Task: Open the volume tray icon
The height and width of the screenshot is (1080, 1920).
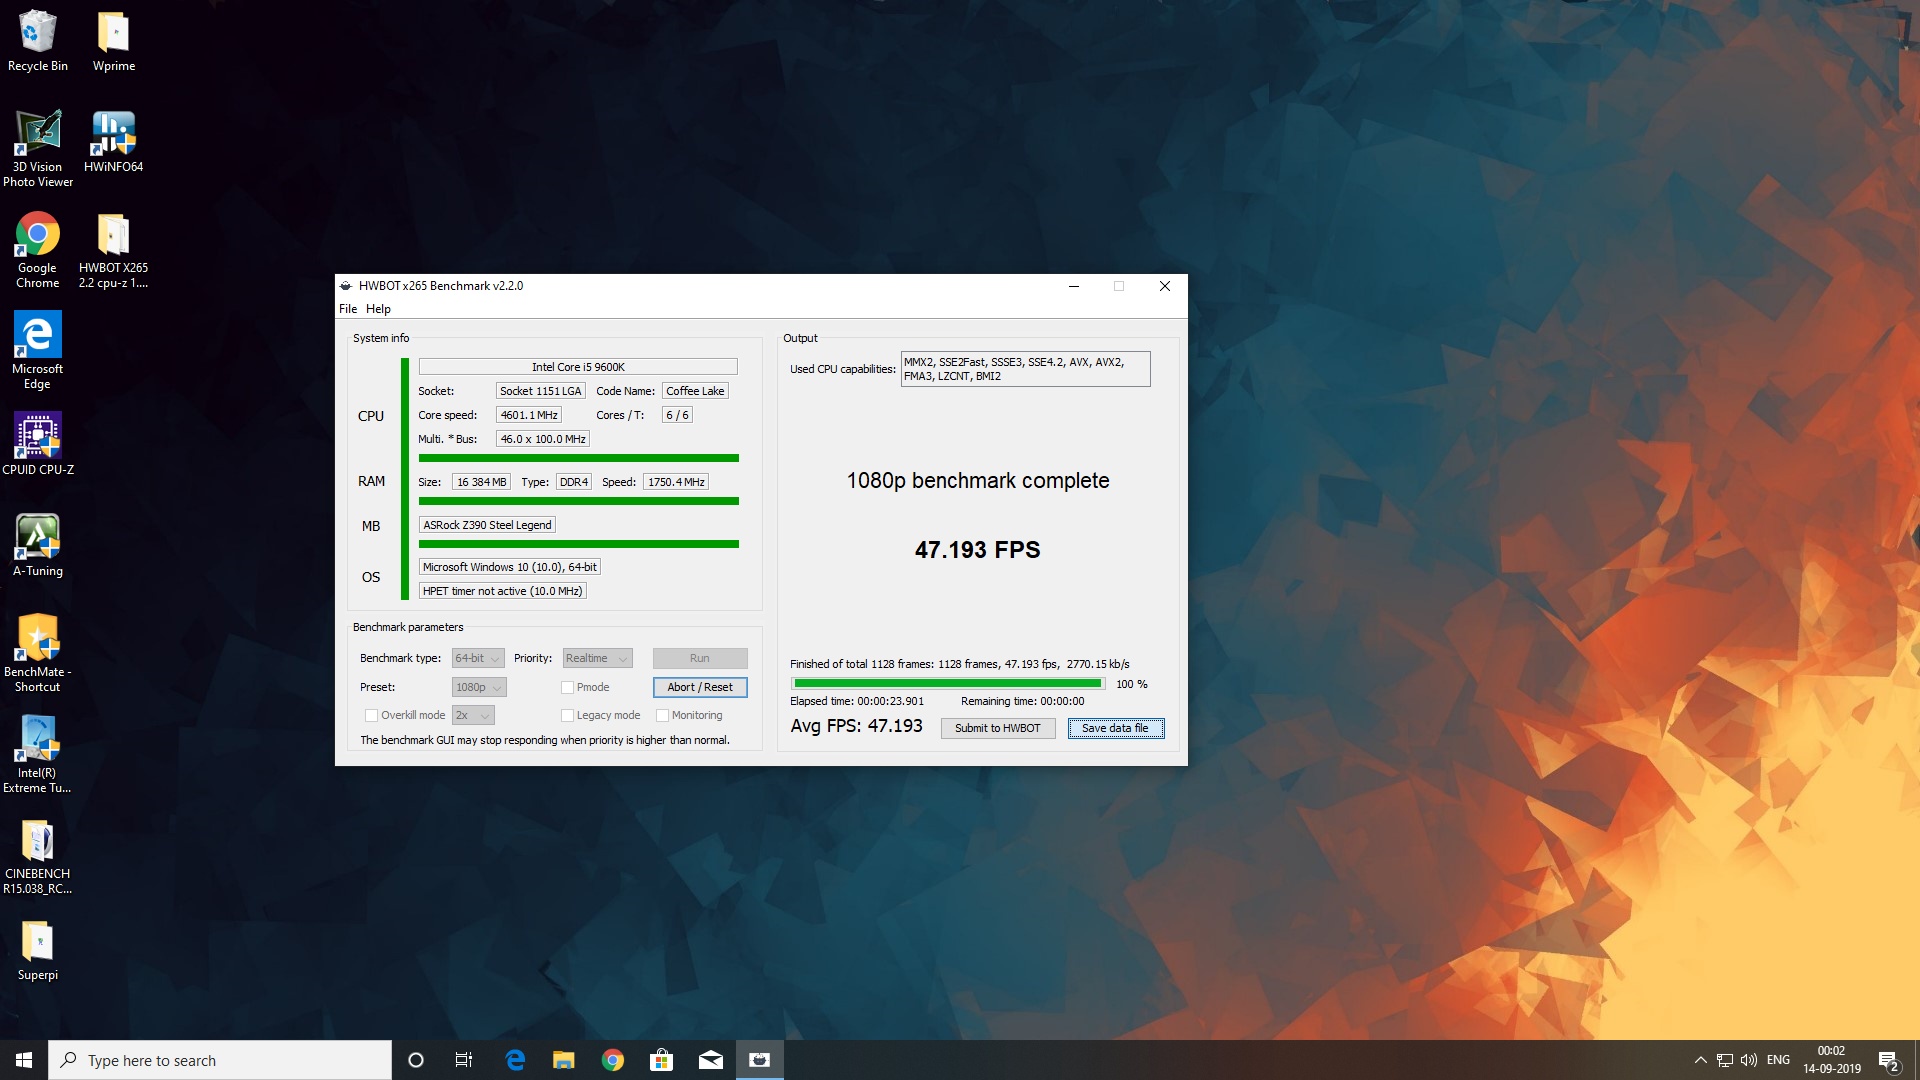Action: click(x=1749, y=1060)
